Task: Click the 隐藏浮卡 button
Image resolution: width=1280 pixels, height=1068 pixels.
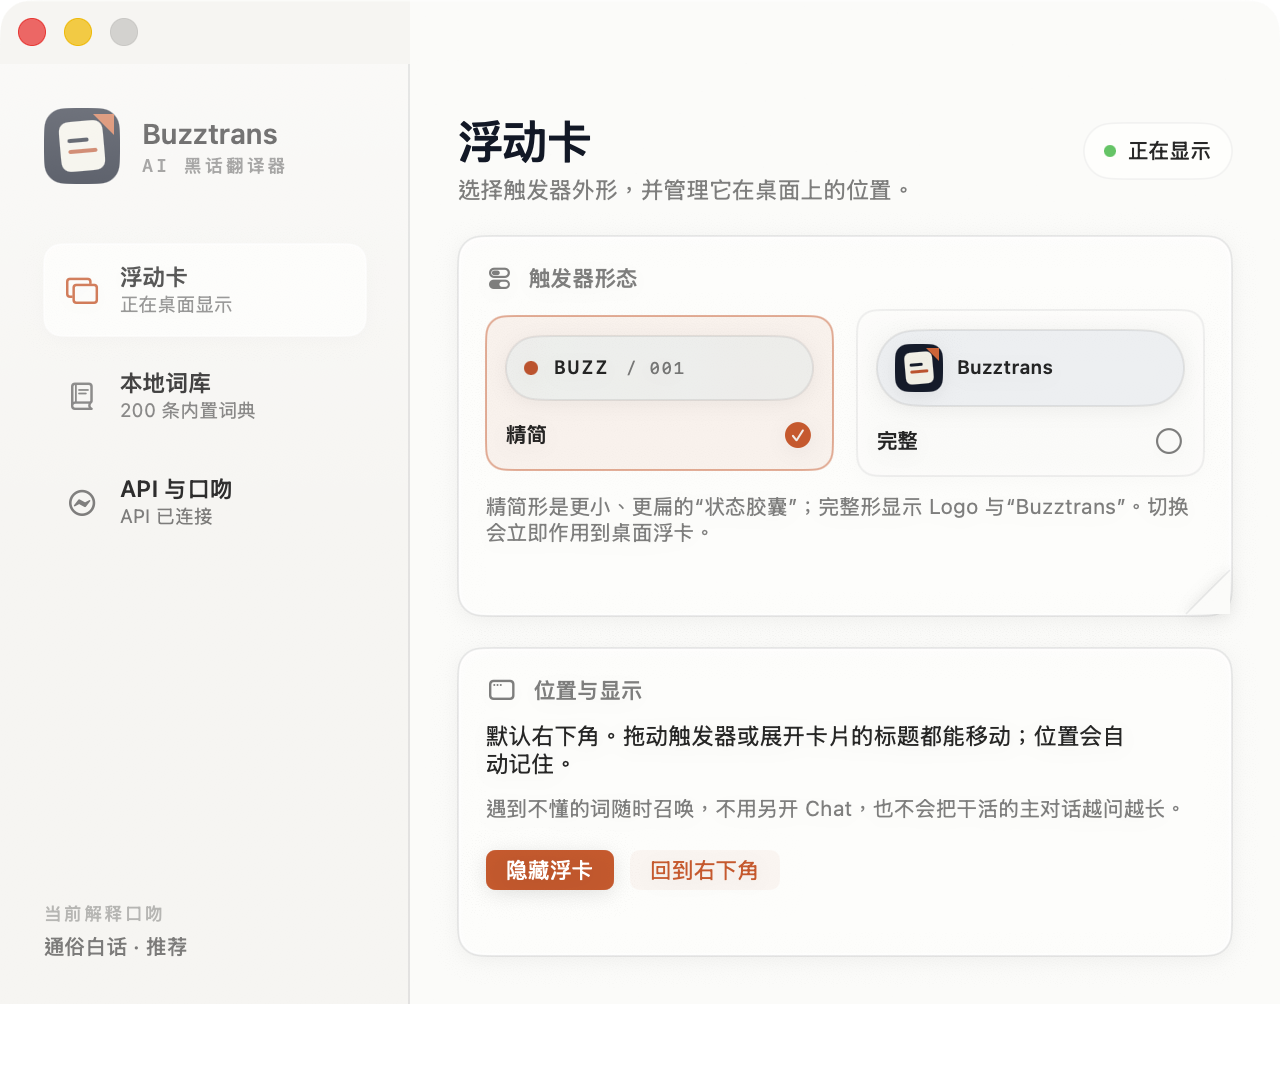Action: point(550,870)
